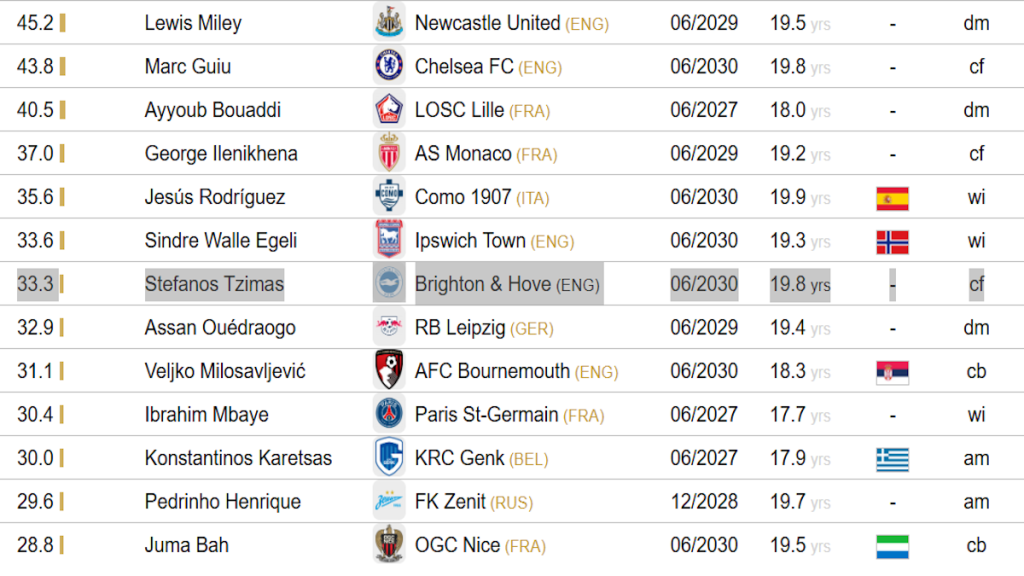Click Juma Bah's name

[187, 545]
